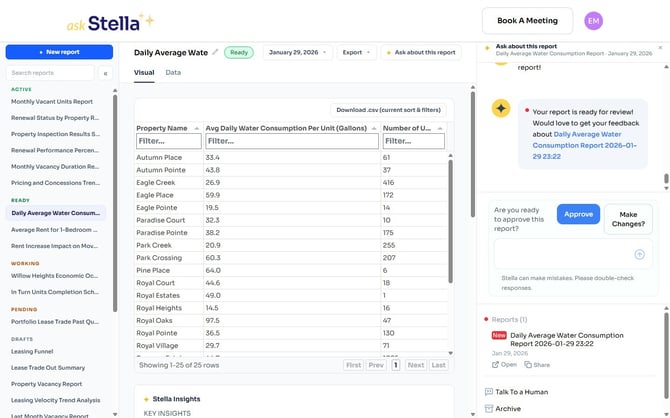Collapse the reports sidebar with chevron icon
The width and height of the screenshot is (670, 418).
pos(105,73)
